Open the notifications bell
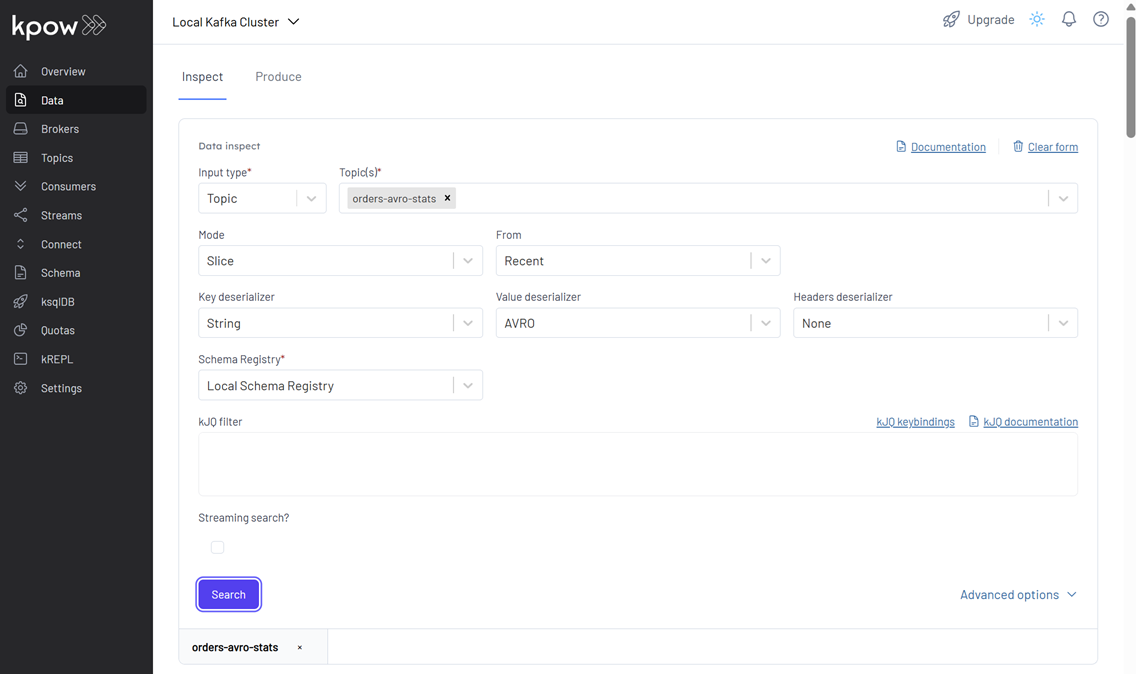Image resolution: width=1136 pixels, height=674 pixels. pos(1069,20)
